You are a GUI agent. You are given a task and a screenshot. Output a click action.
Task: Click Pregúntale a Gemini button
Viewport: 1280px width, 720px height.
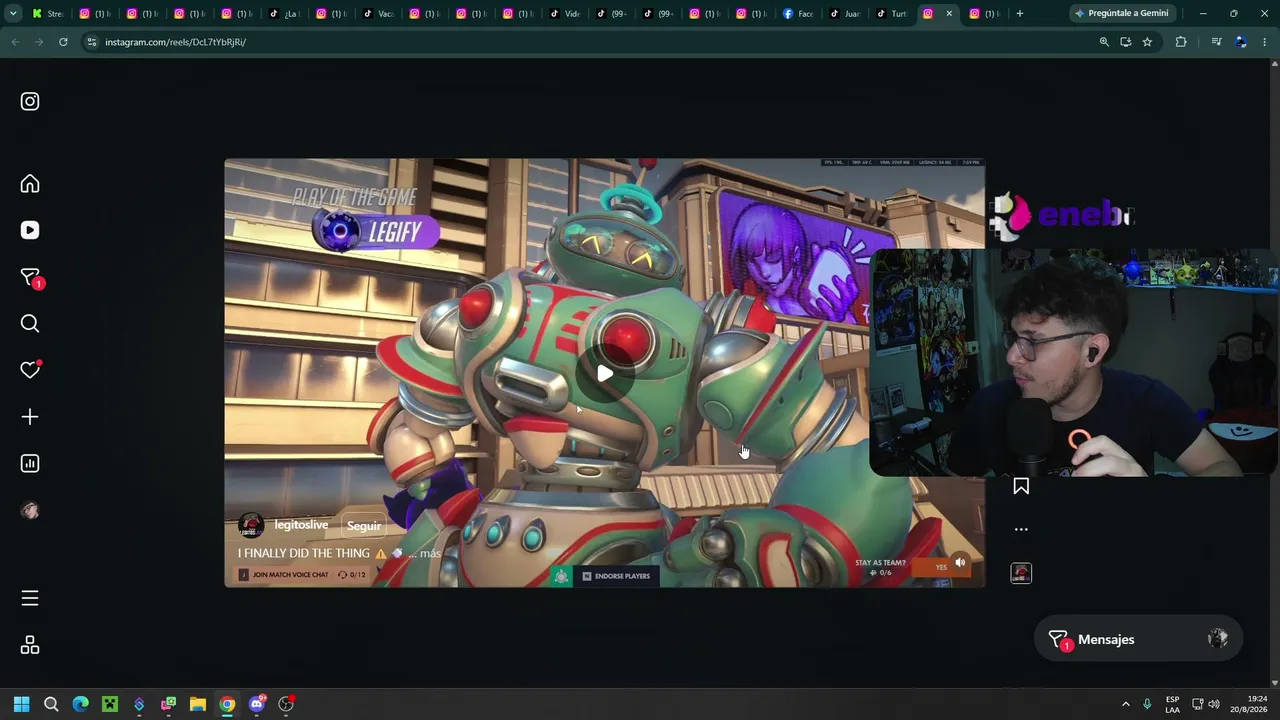point(1121,13)
